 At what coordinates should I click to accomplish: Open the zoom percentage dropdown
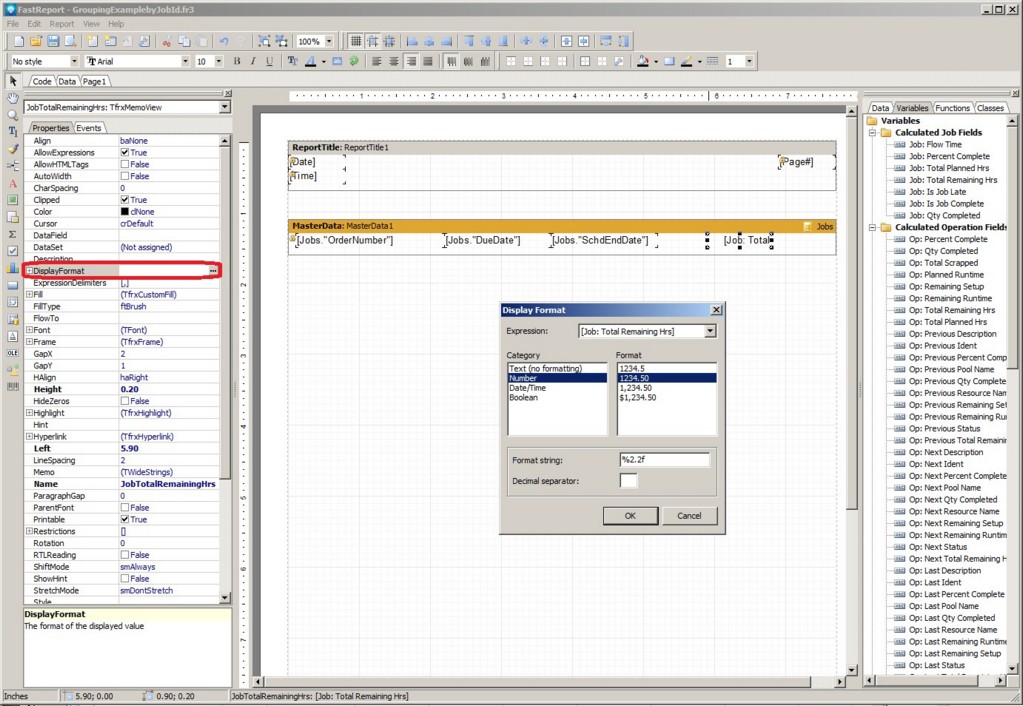pos(329,42)
